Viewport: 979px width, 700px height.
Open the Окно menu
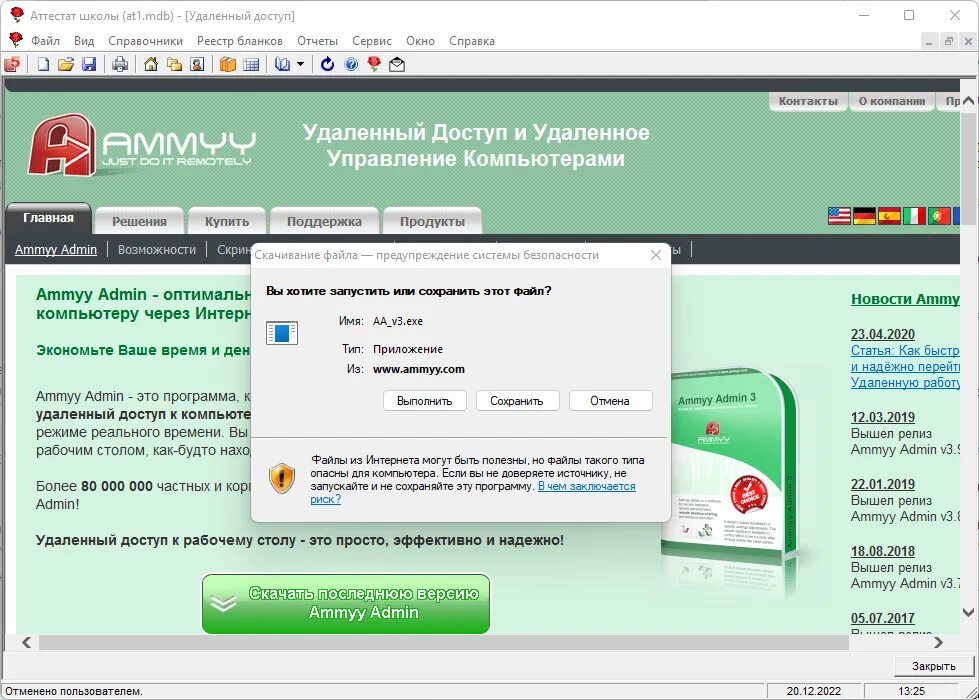pos(420,41)
